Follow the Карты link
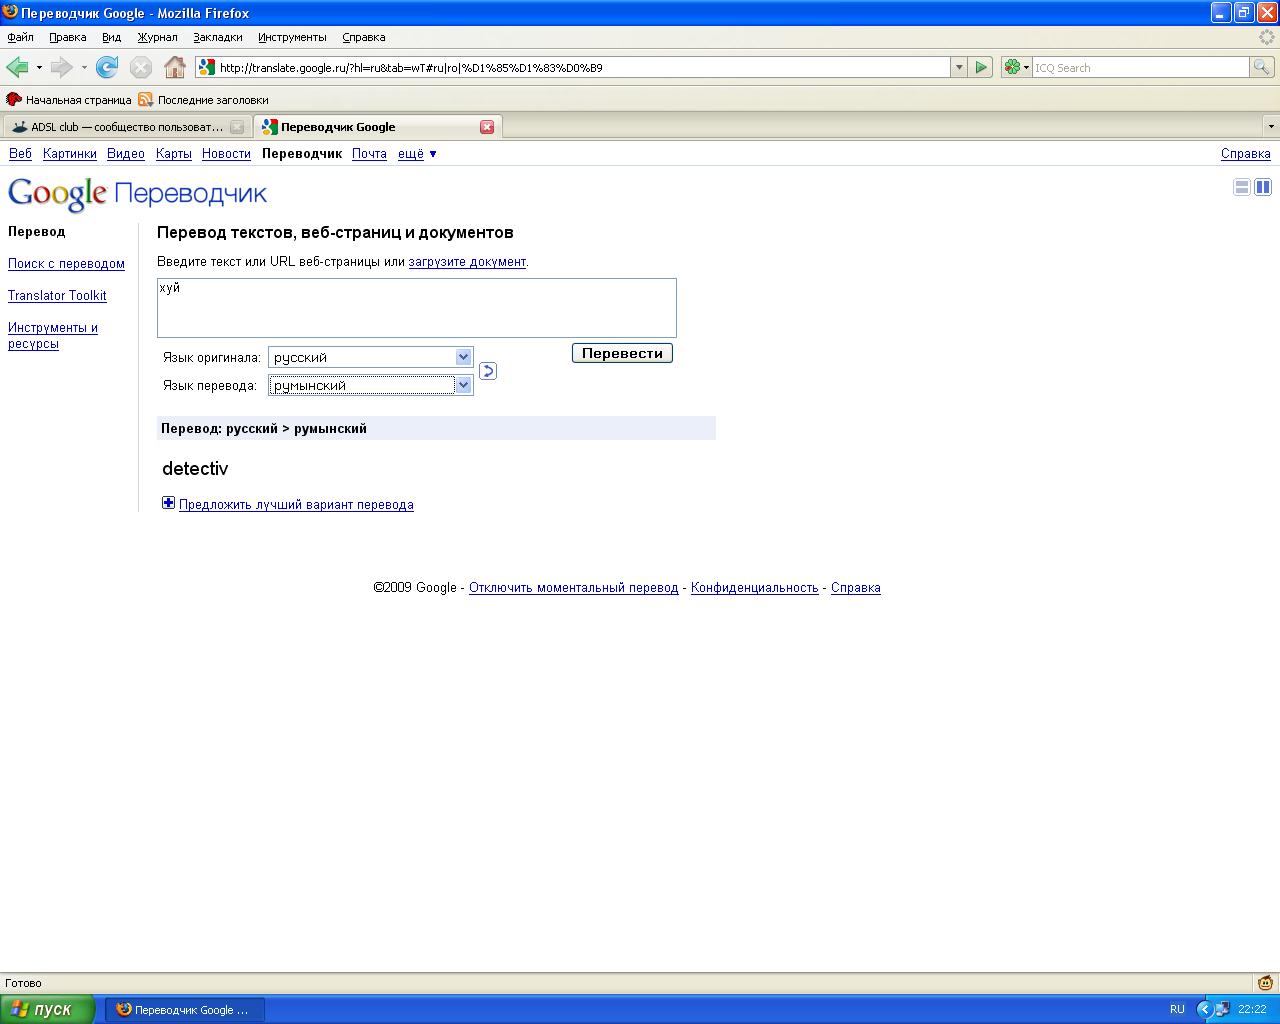Viewport: 1280px width, 1024px height. pyautogui.click(x=174, y=154)
